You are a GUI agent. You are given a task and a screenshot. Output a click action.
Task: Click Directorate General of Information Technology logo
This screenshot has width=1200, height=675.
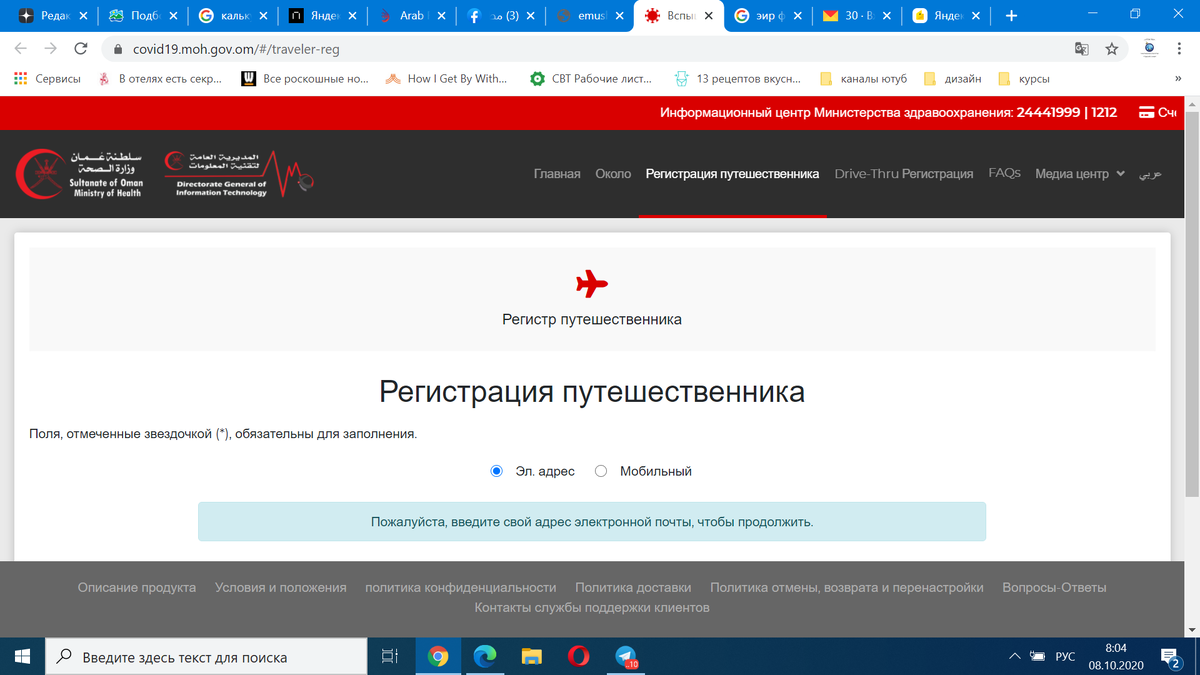click(x=240, y=174)
